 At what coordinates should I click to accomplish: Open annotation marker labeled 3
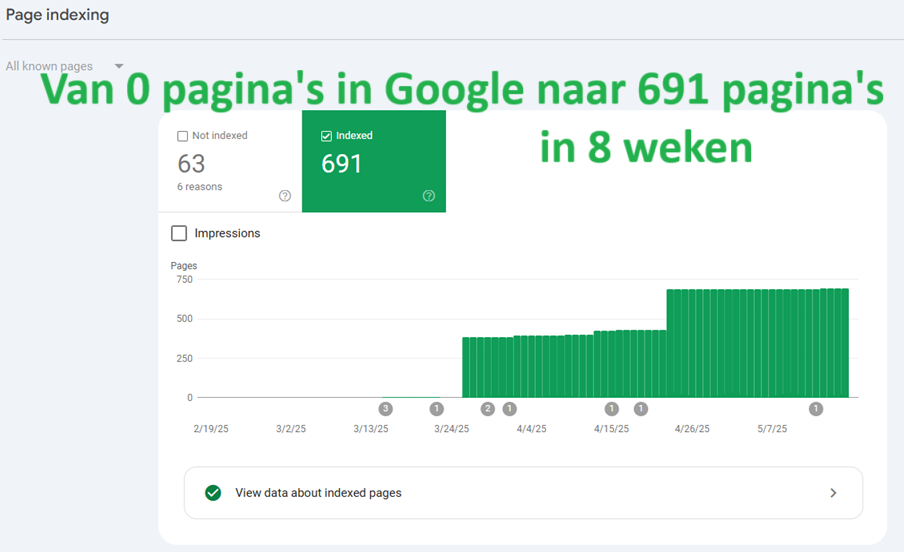pos(386,409)
